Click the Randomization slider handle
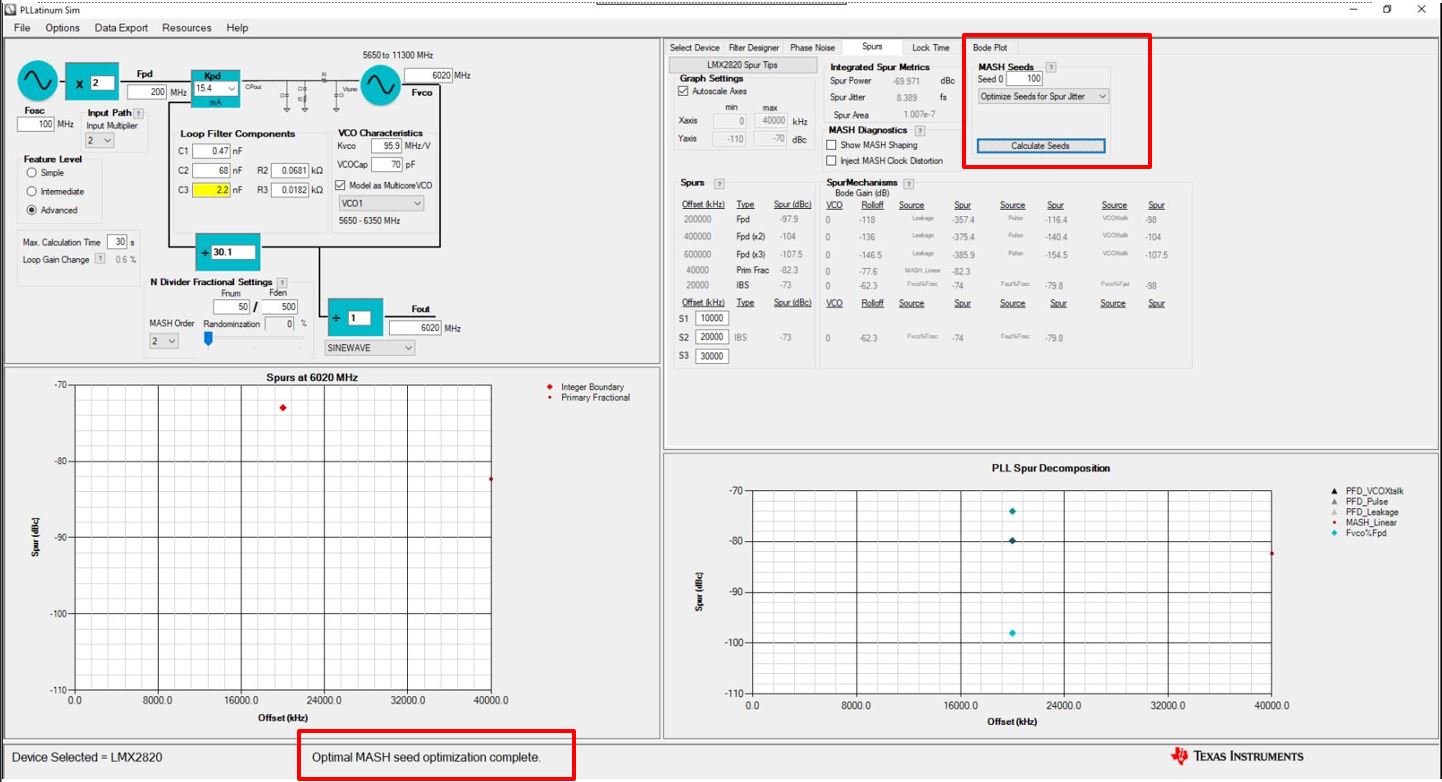 coord(208,339)
